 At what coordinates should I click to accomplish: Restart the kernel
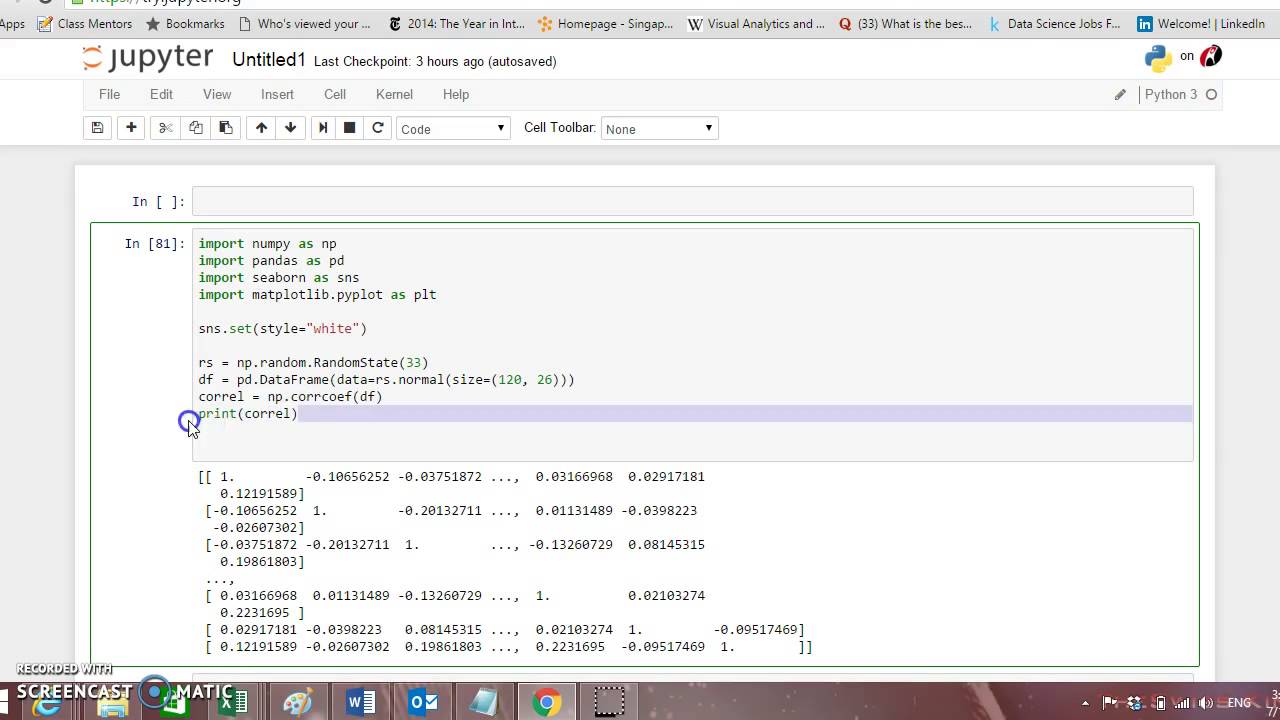click(x=377, y=128)
